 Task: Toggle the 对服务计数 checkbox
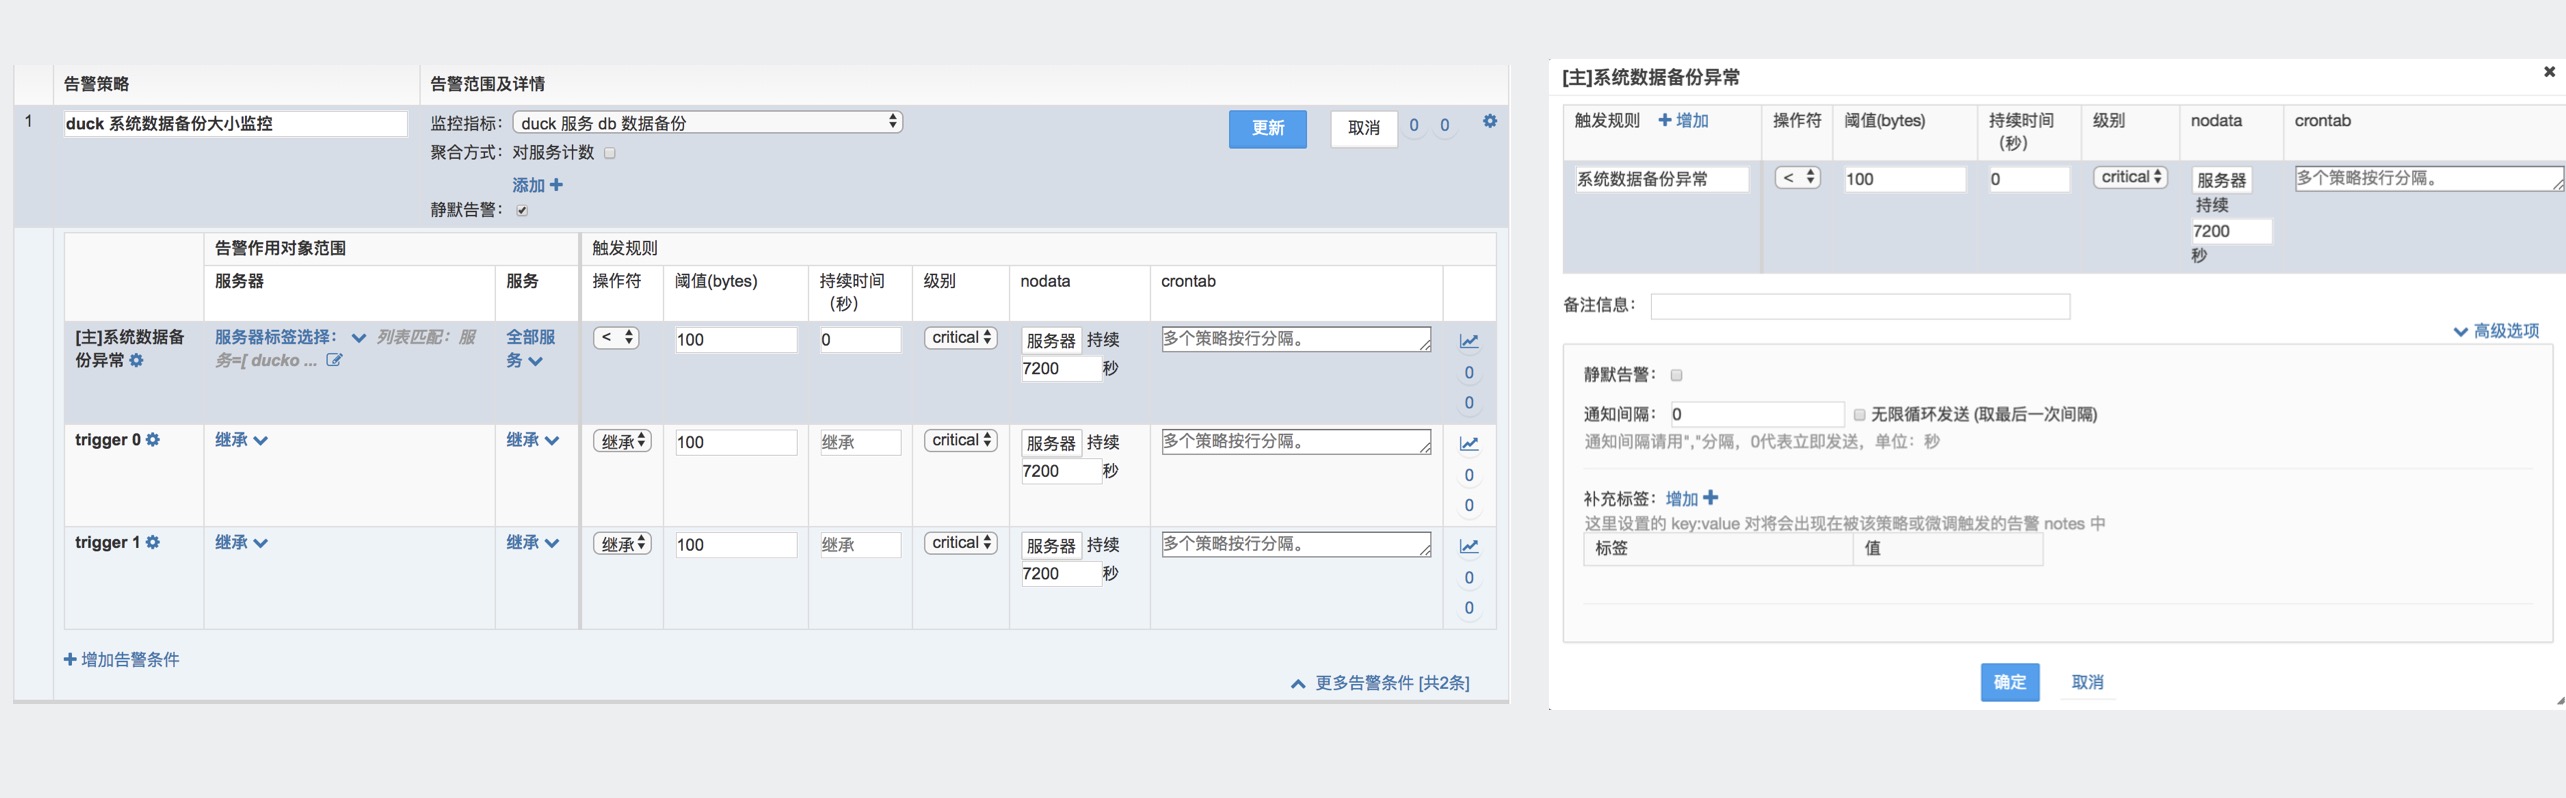[x=610, y=153]
